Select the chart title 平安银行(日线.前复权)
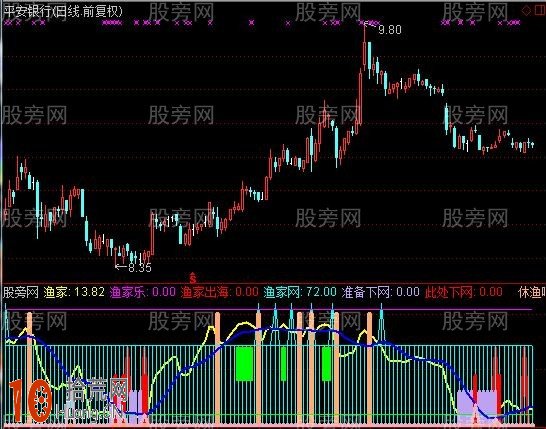Screen dimensions: 546x429 coord(63,11)
